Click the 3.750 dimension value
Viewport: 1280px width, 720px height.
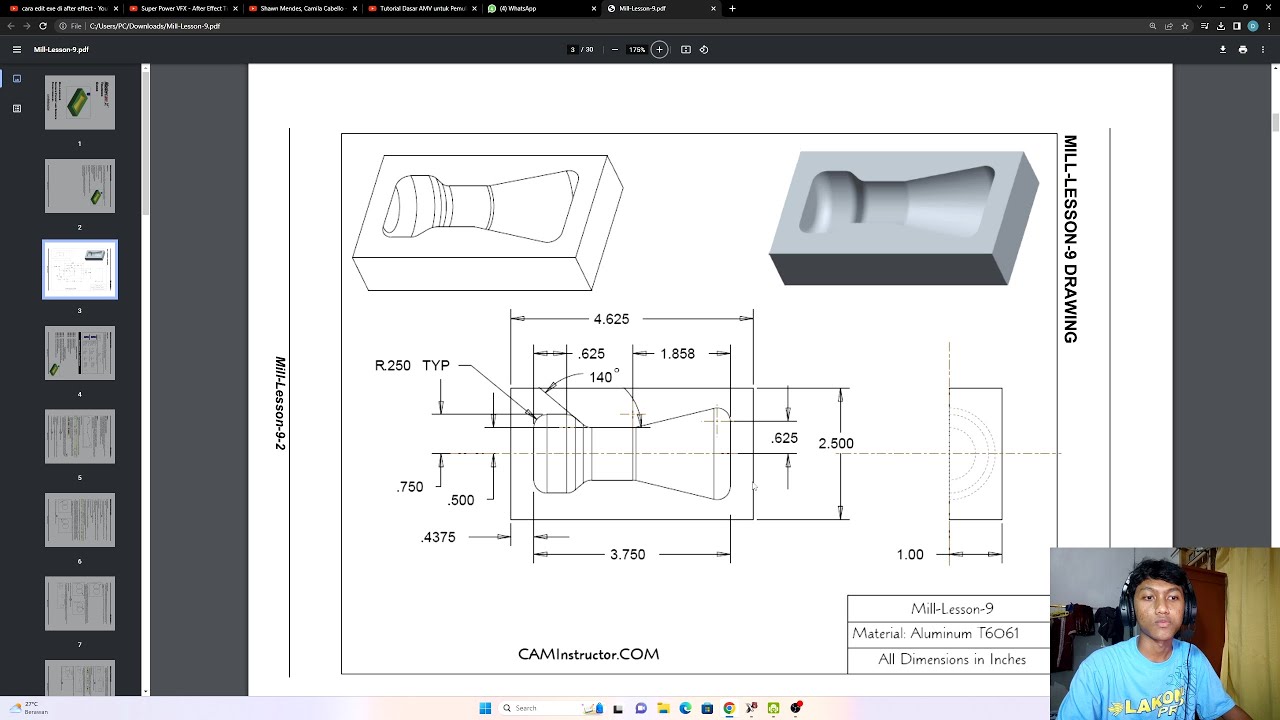(x=627, y=555)
